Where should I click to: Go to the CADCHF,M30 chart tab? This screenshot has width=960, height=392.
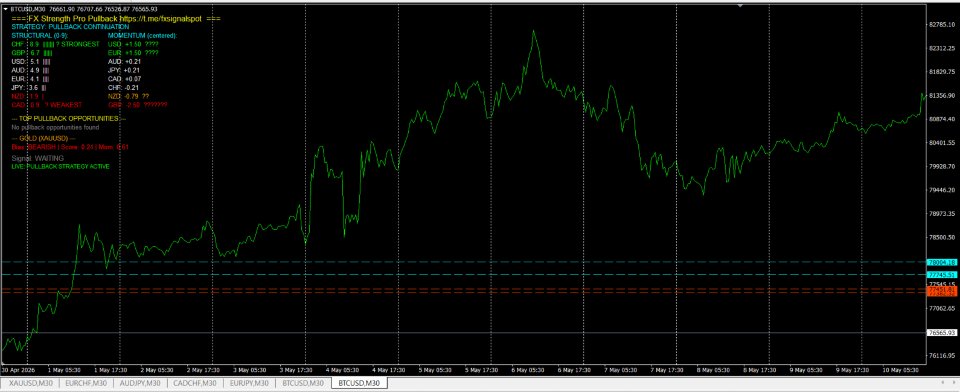pyautogui.click(x=195, y=383)
